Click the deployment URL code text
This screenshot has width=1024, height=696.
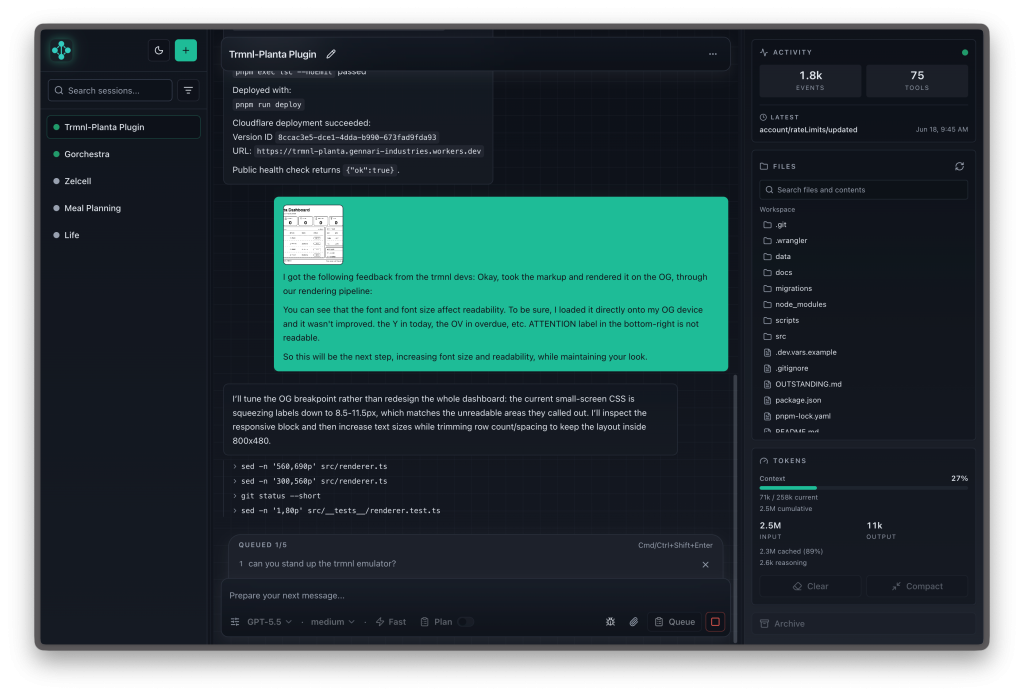click(369, 151)
